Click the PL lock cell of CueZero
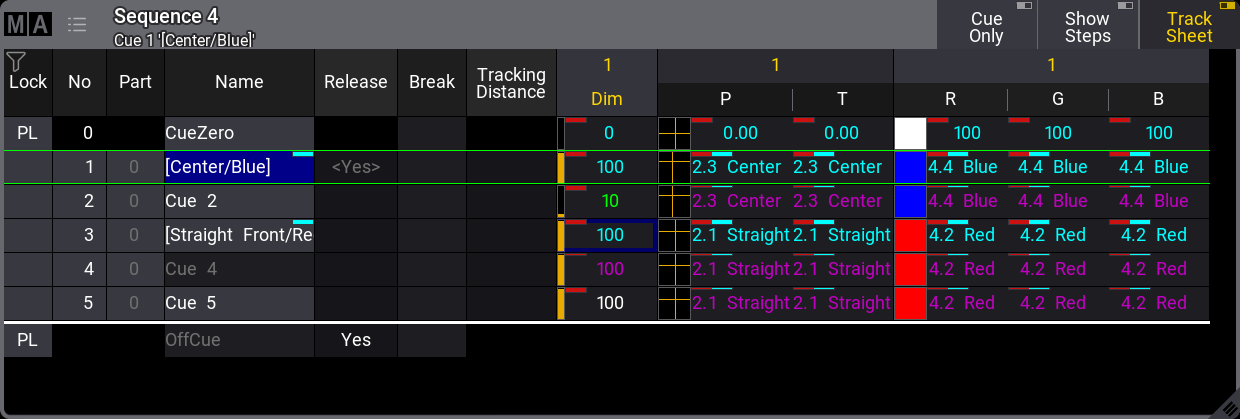The width and height of the screenshot is (1240, 419). pos(28,133)
